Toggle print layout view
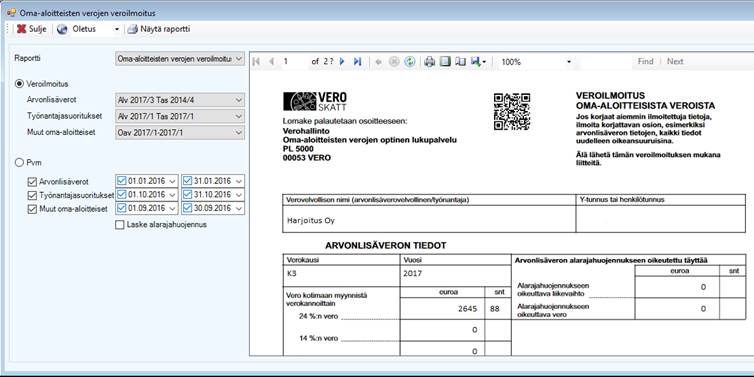The image size is (754, 377). pos(445,62)
